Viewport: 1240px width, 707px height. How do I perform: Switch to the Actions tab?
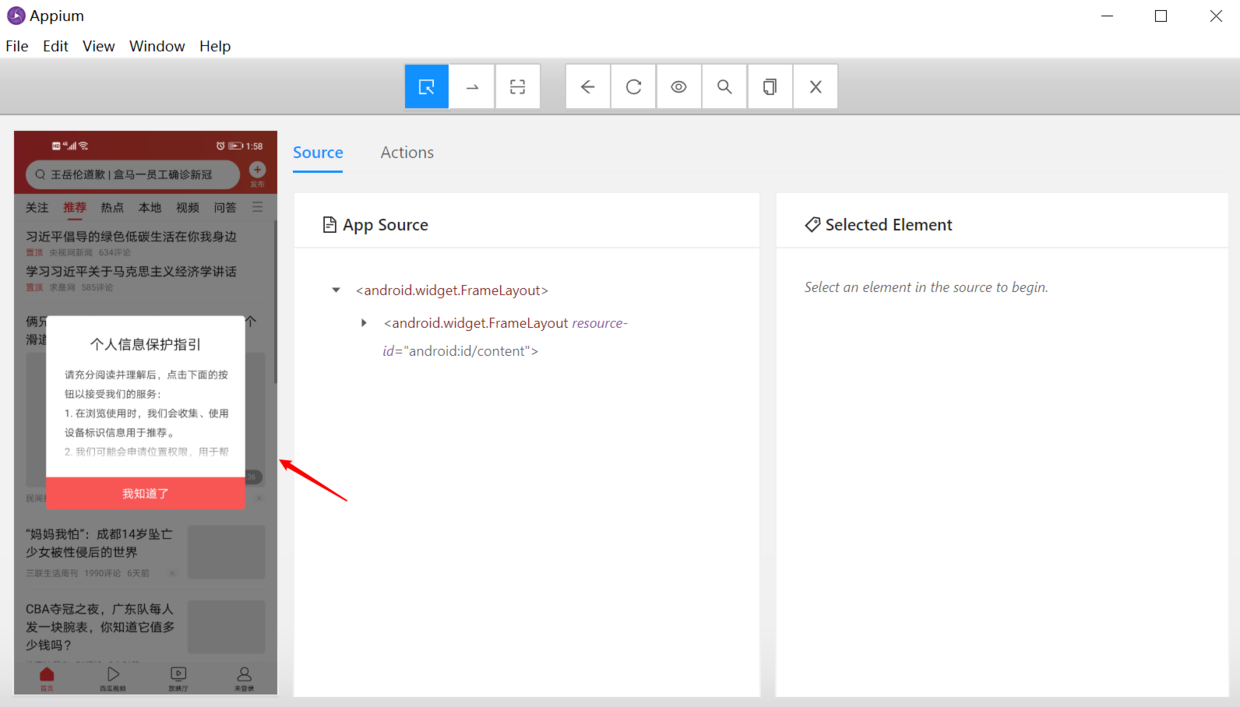[406, 152]
